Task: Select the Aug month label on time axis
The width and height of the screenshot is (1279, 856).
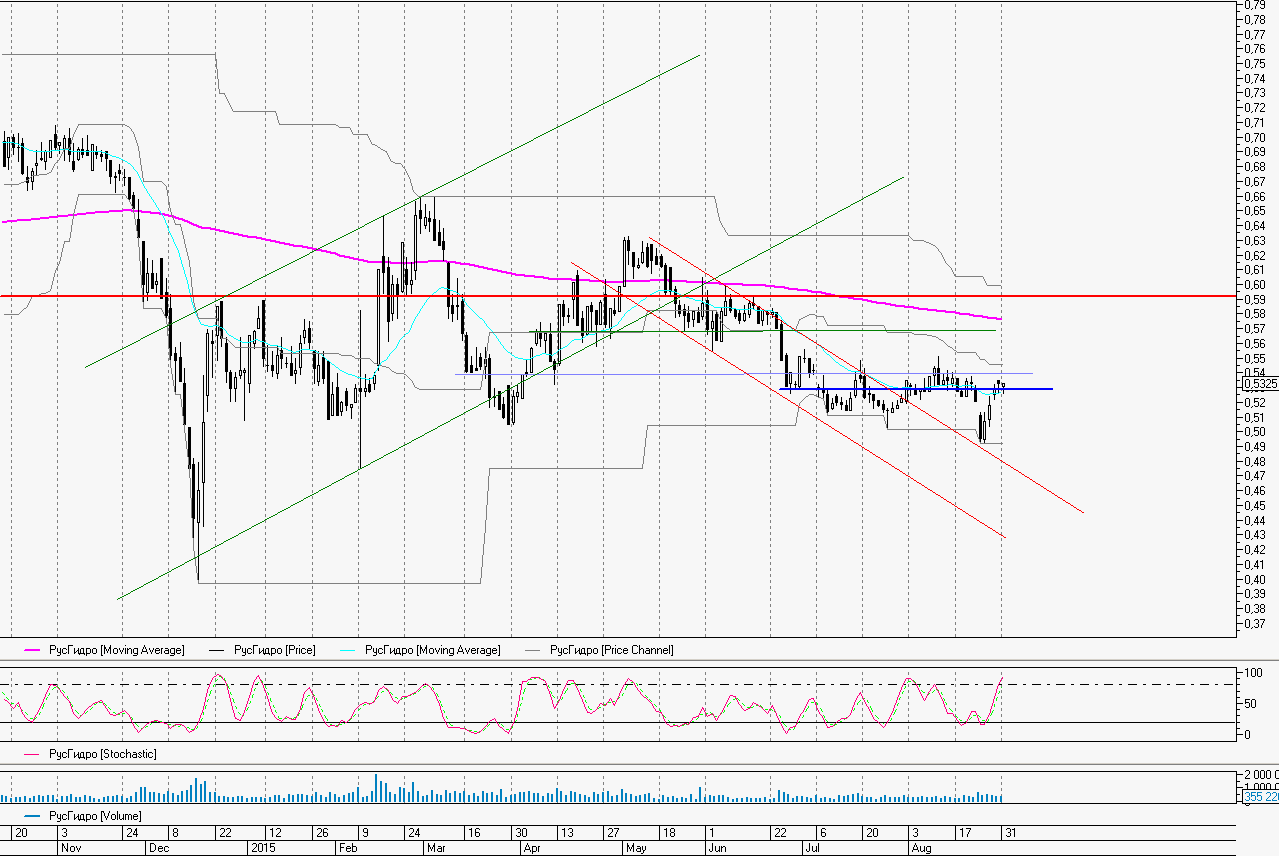Action: [921, 847]
